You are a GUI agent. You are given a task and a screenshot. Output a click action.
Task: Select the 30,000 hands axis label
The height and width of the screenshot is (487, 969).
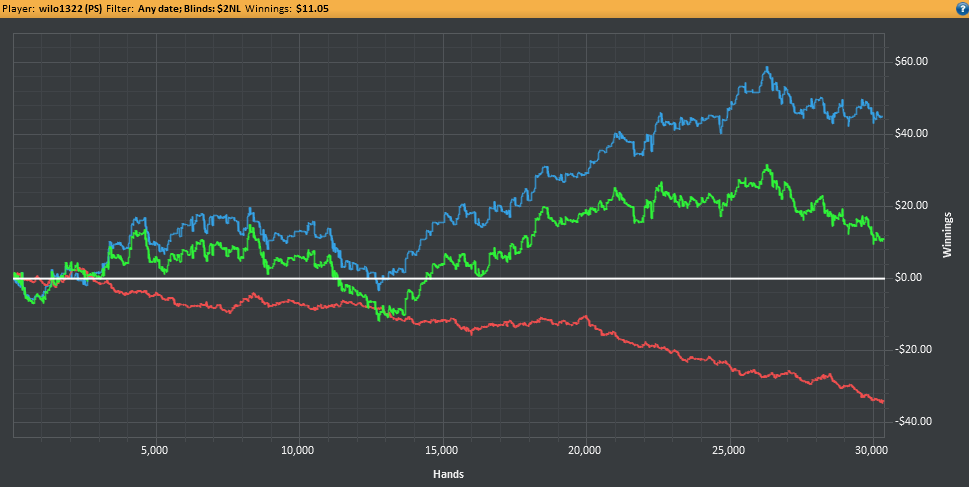(871, 451)
